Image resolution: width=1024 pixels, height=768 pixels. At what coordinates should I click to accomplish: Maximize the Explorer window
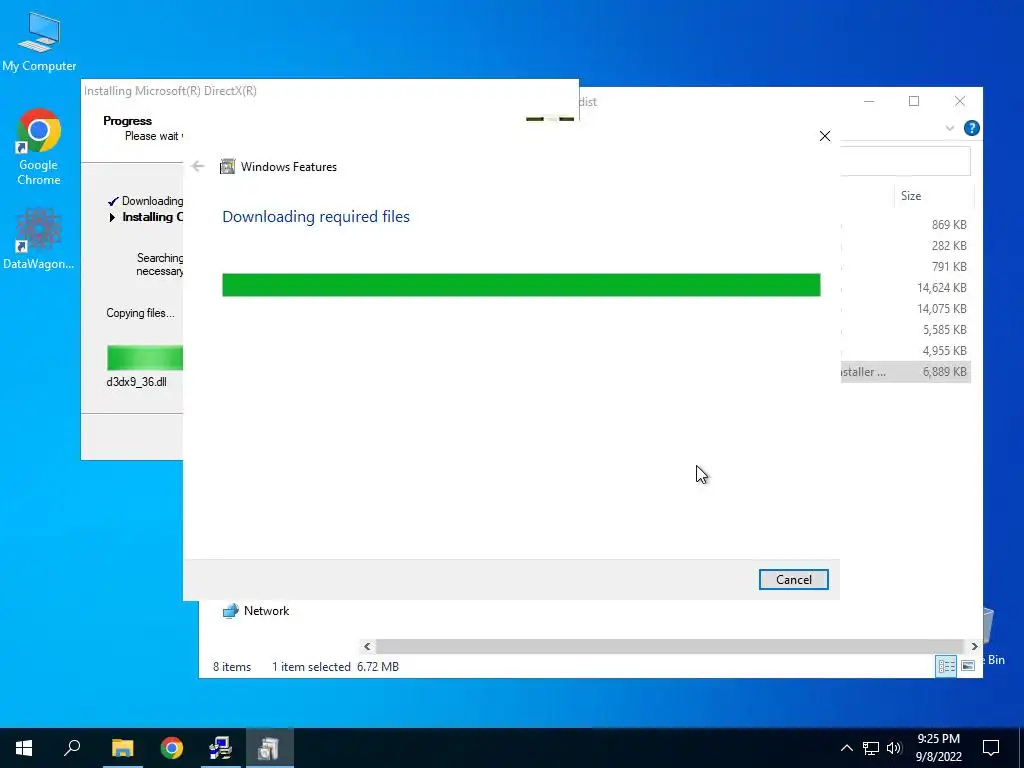[914, 101]
